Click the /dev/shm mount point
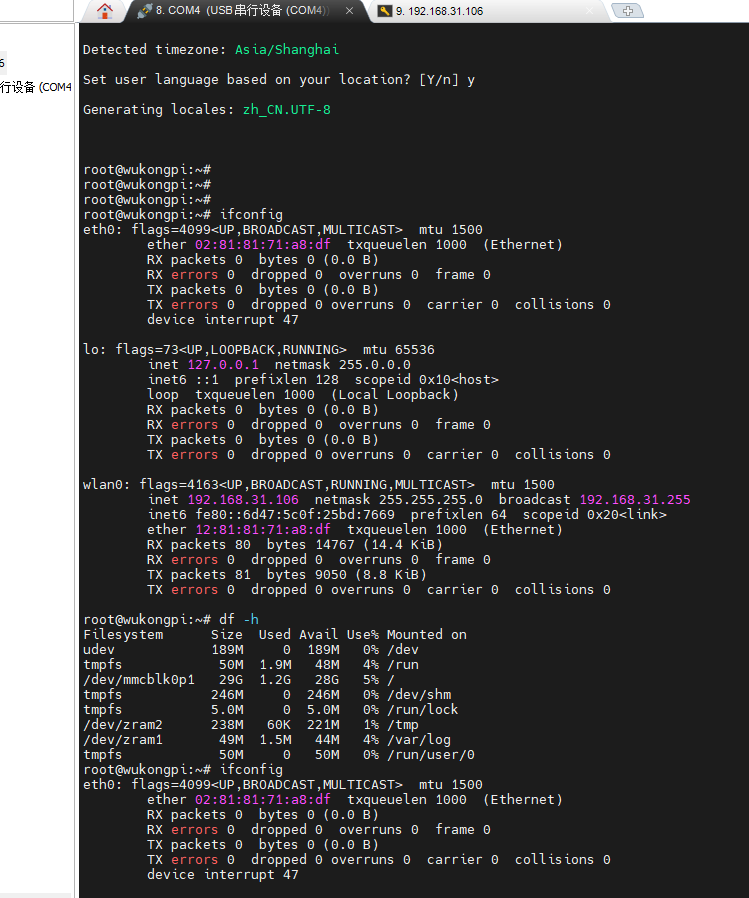Image resolution: width=749 pixels, height=898 pixels. click(x=419, y=695)
